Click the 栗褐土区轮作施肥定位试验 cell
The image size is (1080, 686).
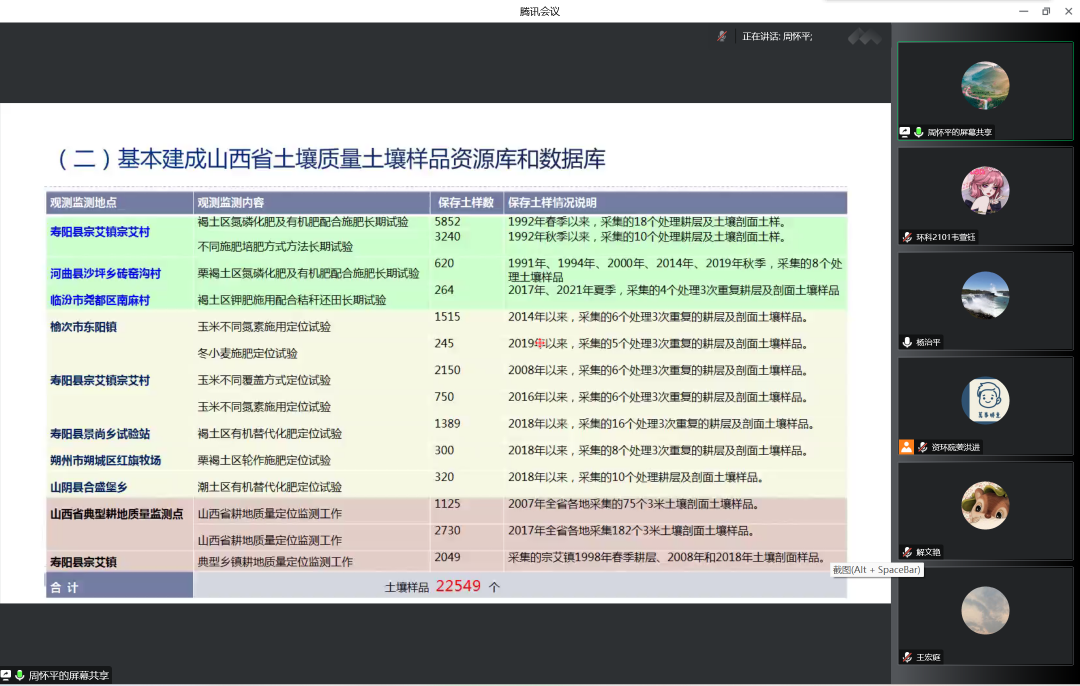coord(264,461)
